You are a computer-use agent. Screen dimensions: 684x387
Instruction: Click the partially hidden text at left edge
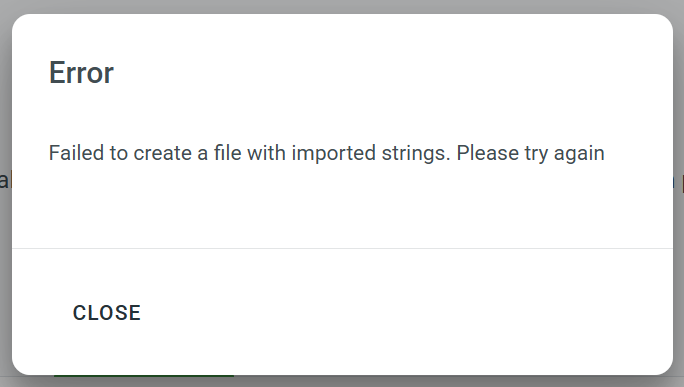click(5, 180)
